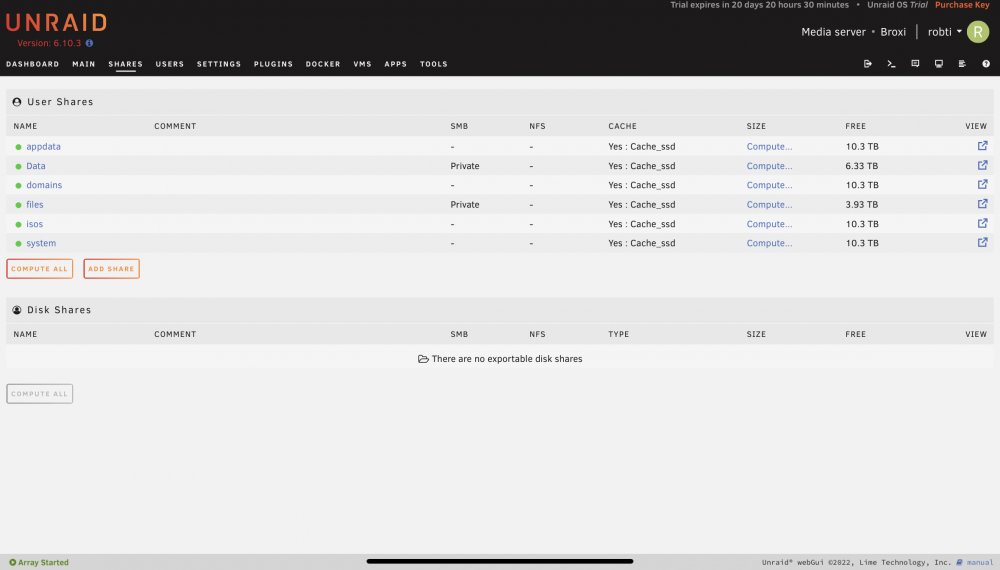
Task: Open the system info monitor icon
Action: pos(939,64)
